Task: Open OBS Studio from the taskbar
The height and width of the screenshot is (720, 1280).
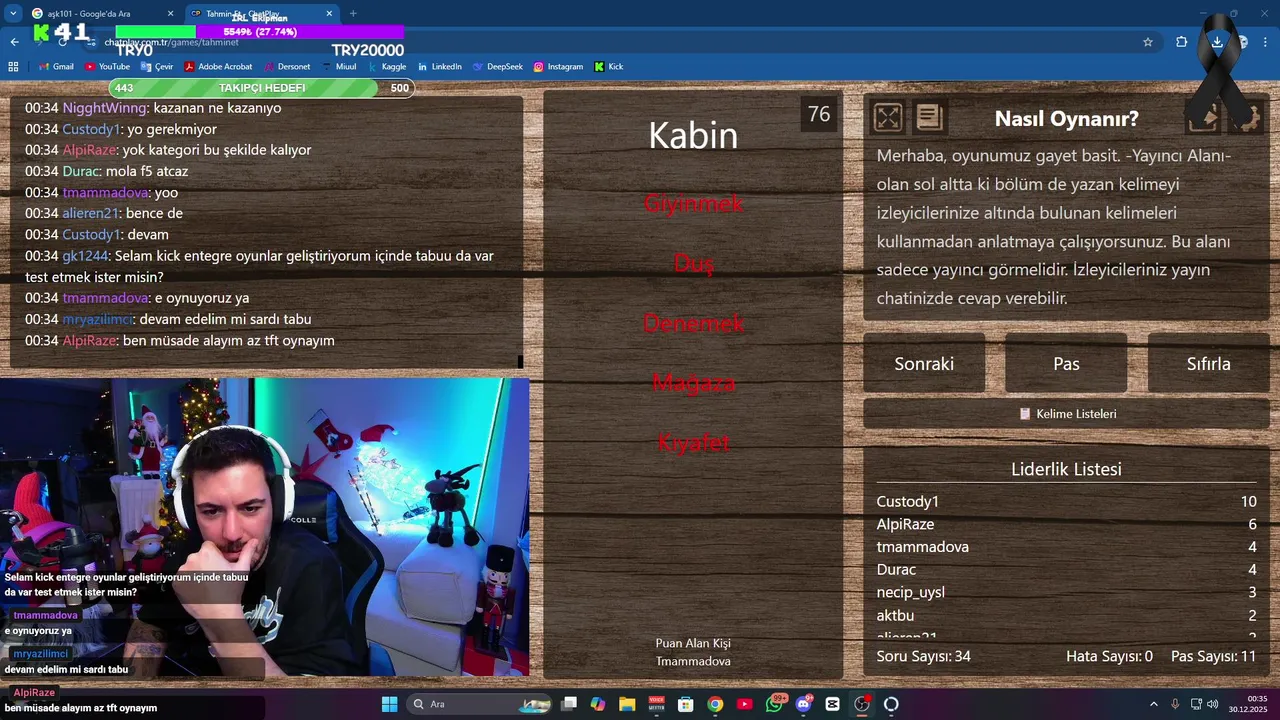Action: tap(862, 704)
